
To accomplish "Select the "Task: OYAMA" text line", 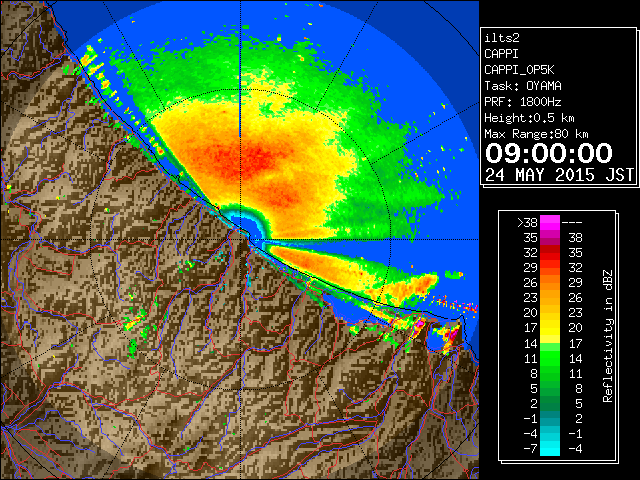I will point(522,86).
